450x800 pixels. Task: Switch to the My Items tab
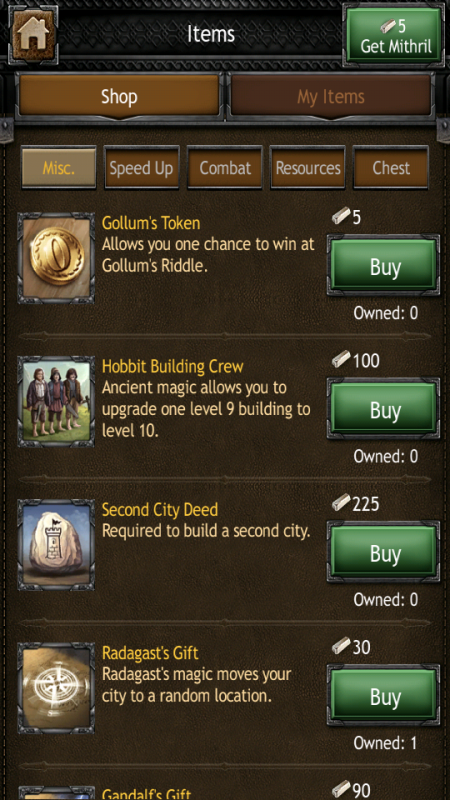[x=331, y=96]
